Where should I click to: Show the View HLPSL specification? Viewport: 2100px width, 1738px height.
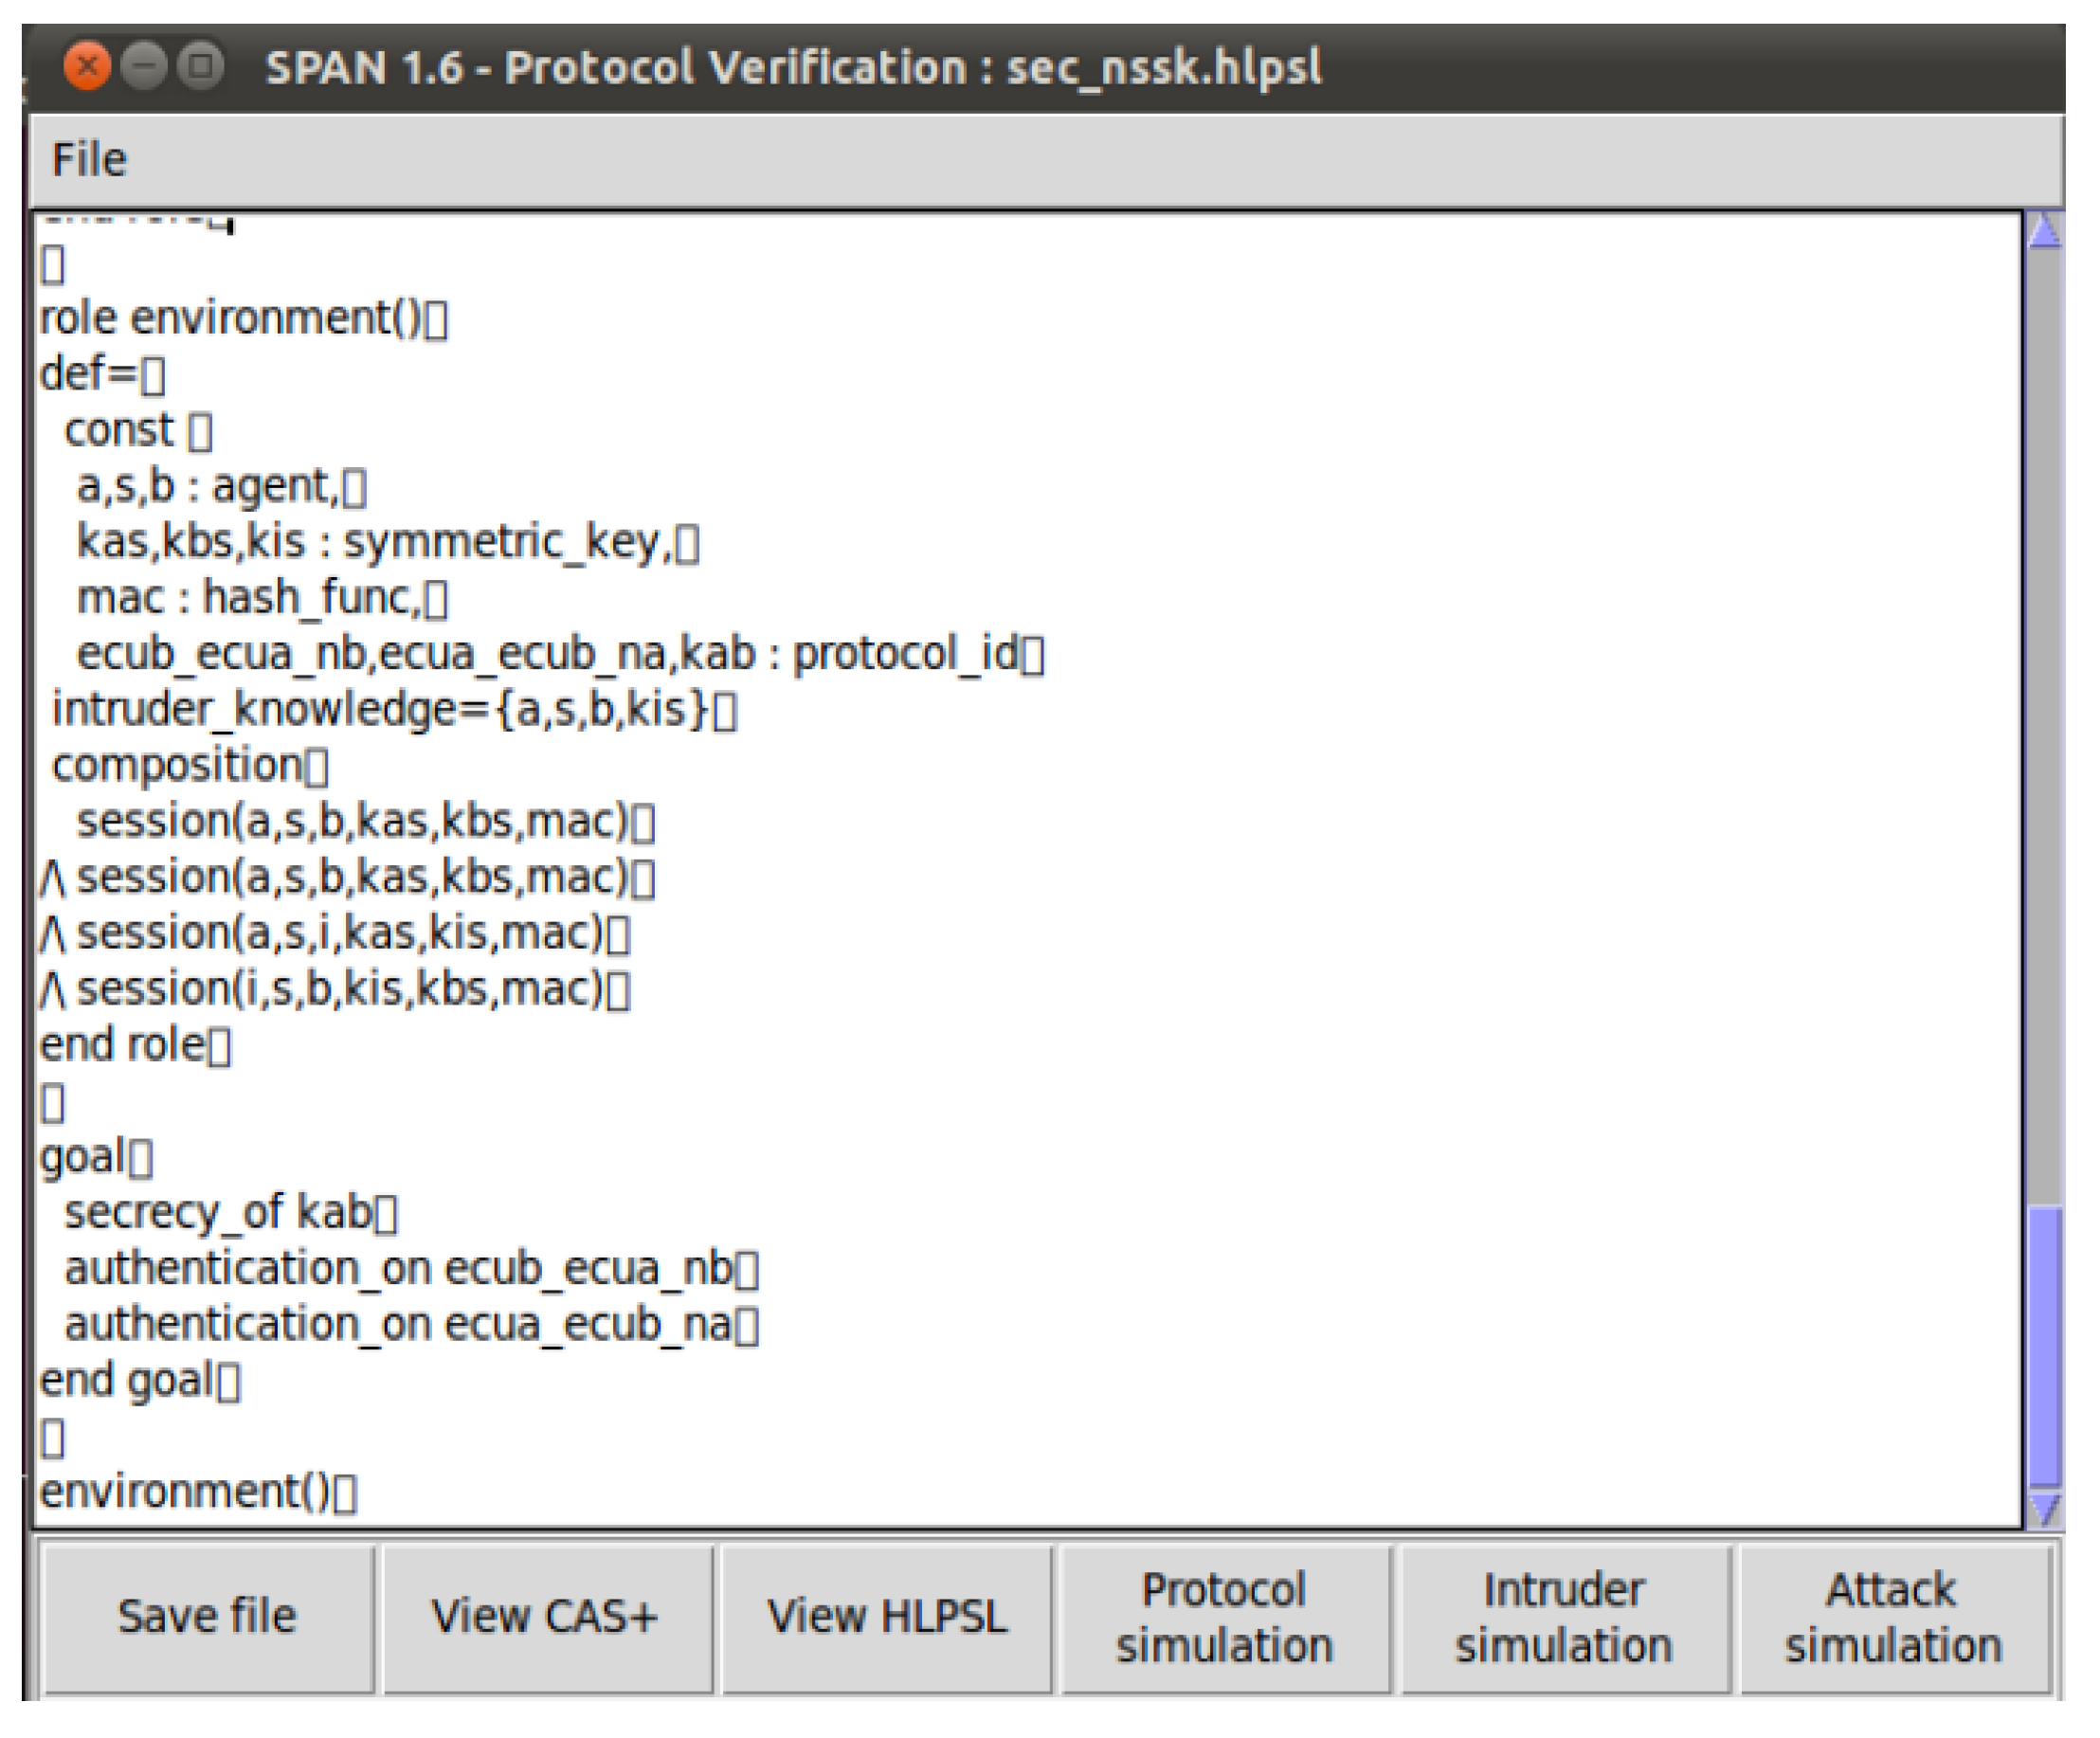(887, 1617)
